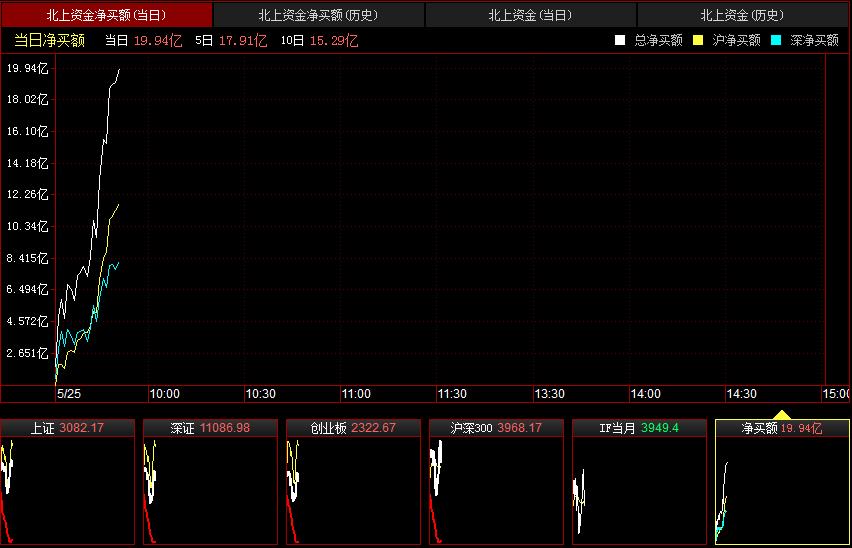The width and height of the screenshot is (852, 548).
Task: Click the white 总净买额 legend swatch
Action: (x=620, y=41)
